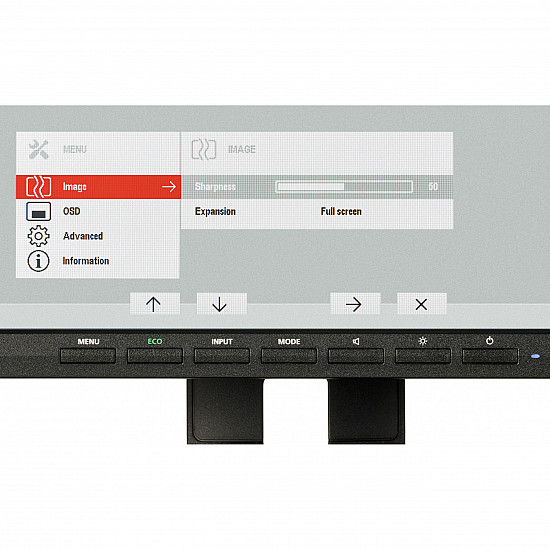Push the MENU bezel button
The height and width of the screenshot is (550, 550).
coord(88,356)
